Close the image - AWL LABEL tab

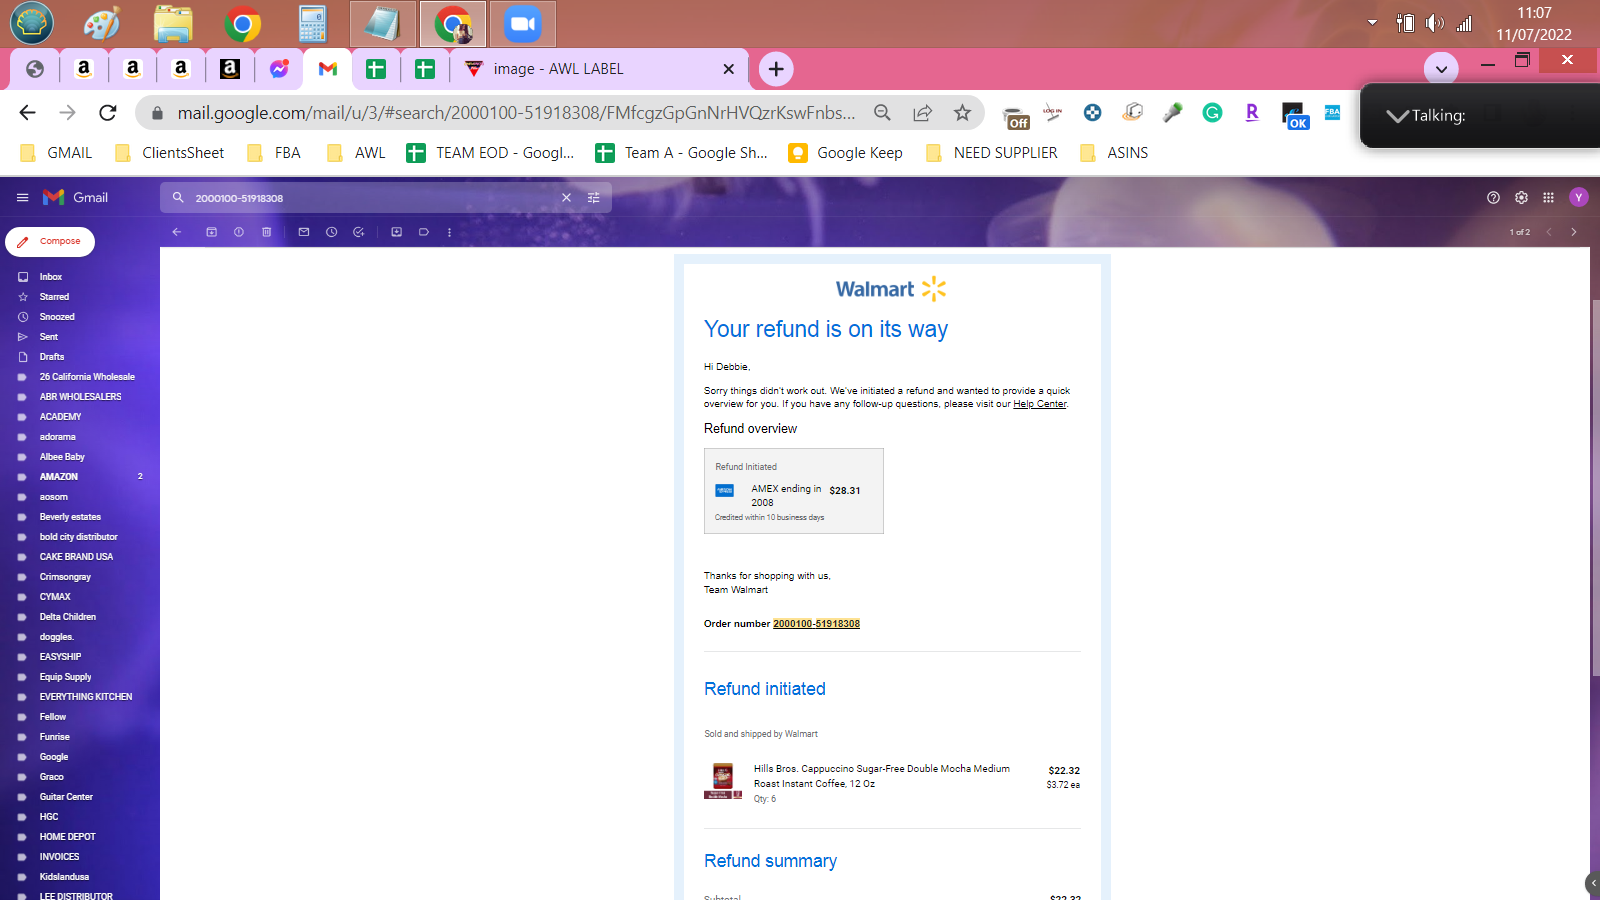click(728, 69)
